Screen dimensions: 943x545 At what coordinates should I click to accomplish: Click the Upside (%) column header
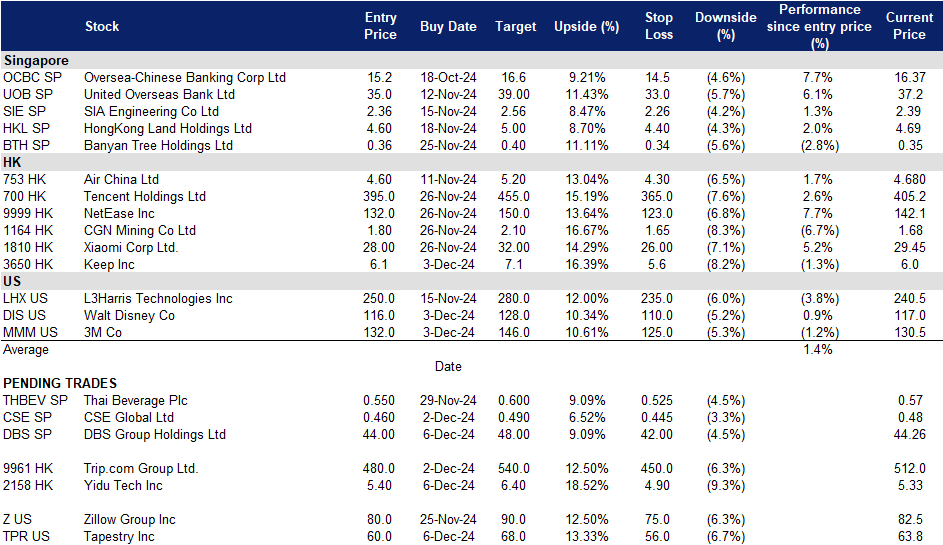(586, 26)
